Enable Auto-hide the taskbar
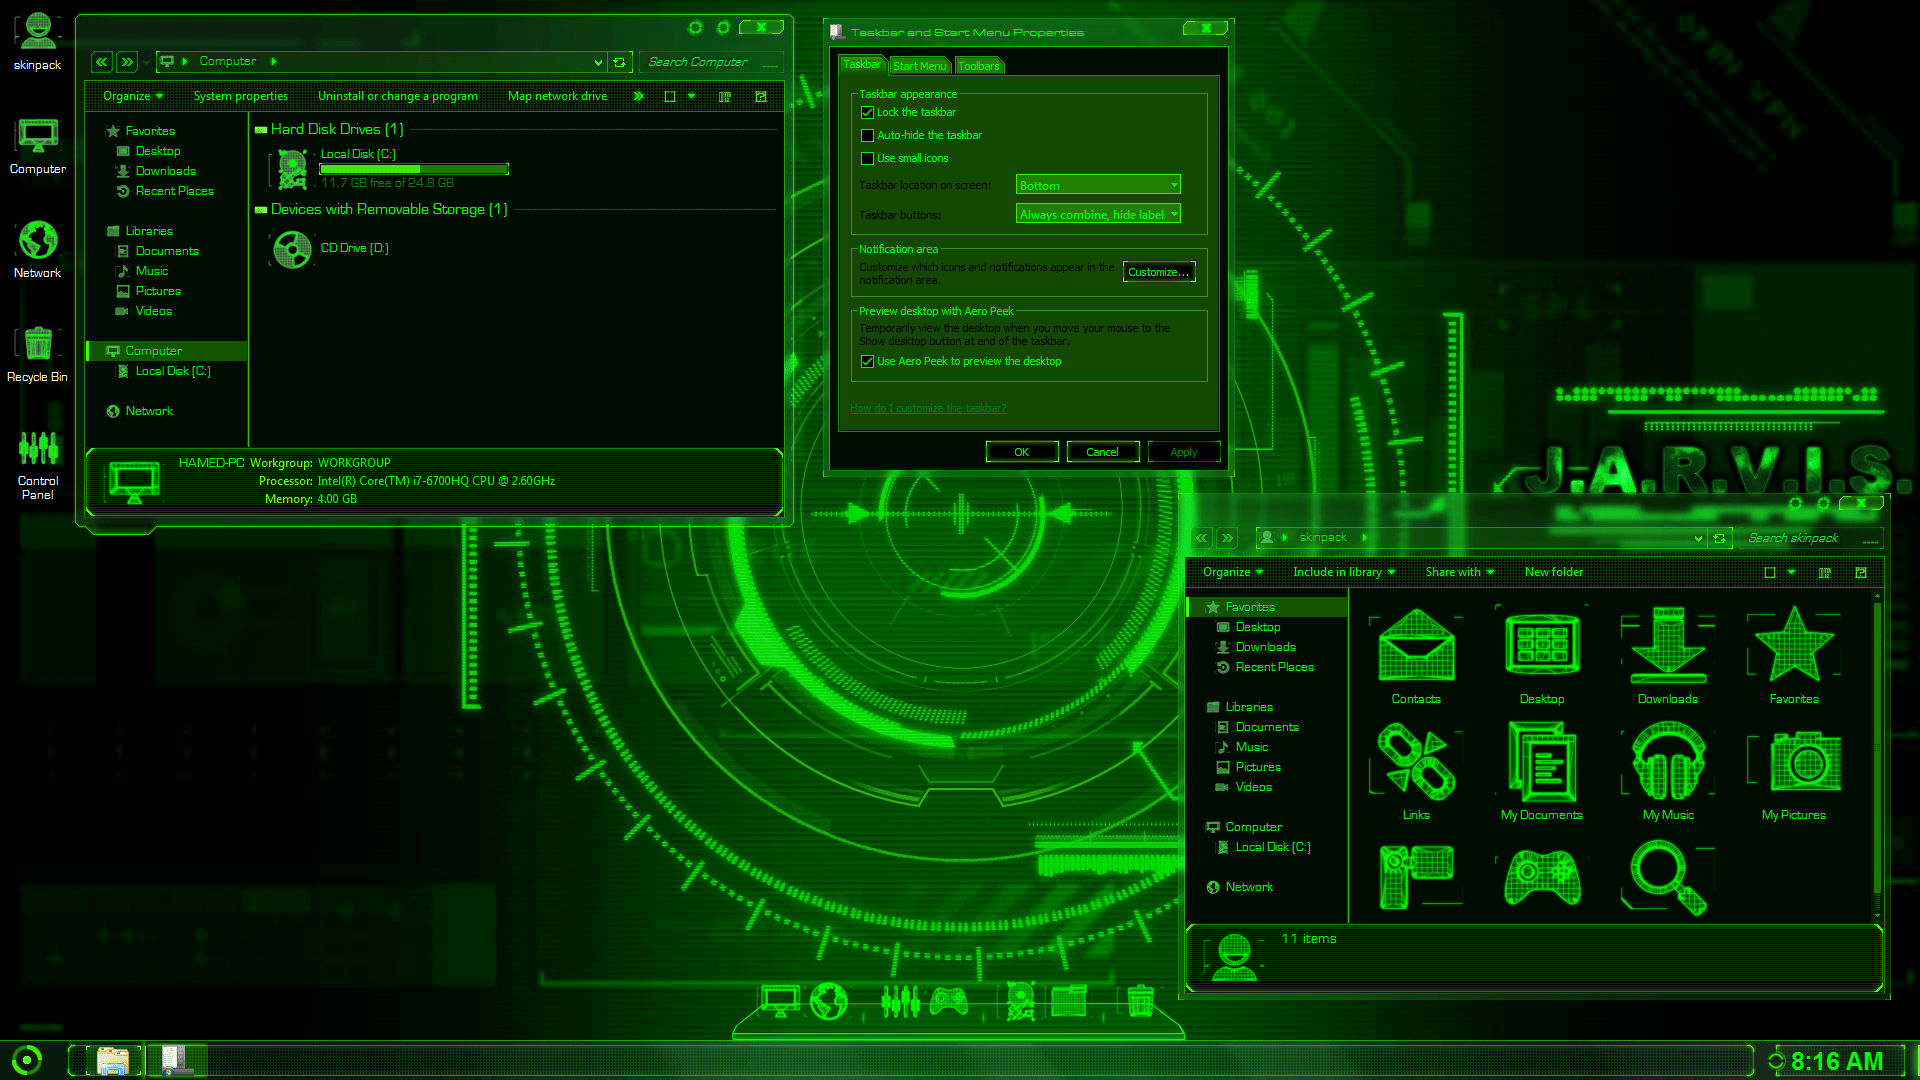1920x1080 pixels. [868, 136]
